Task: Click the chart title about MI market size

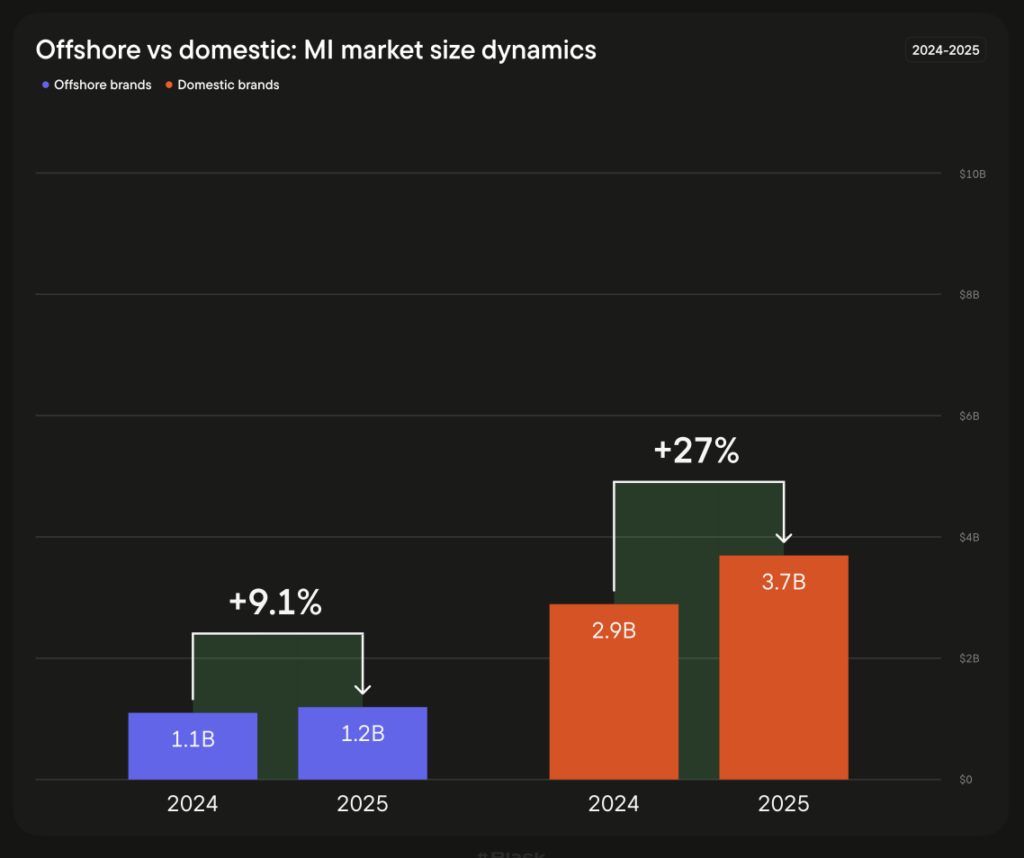Action: click(316, 49)
